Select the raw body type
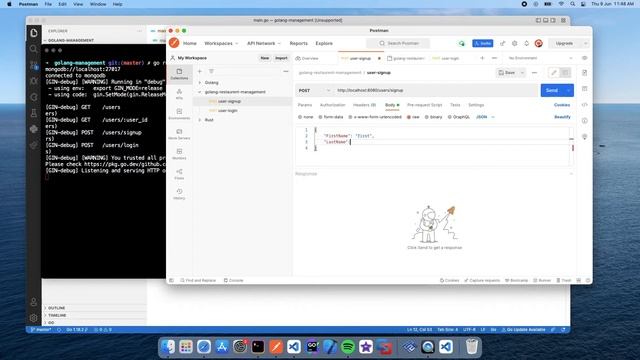640x360 pixels. tap(413, 117)
